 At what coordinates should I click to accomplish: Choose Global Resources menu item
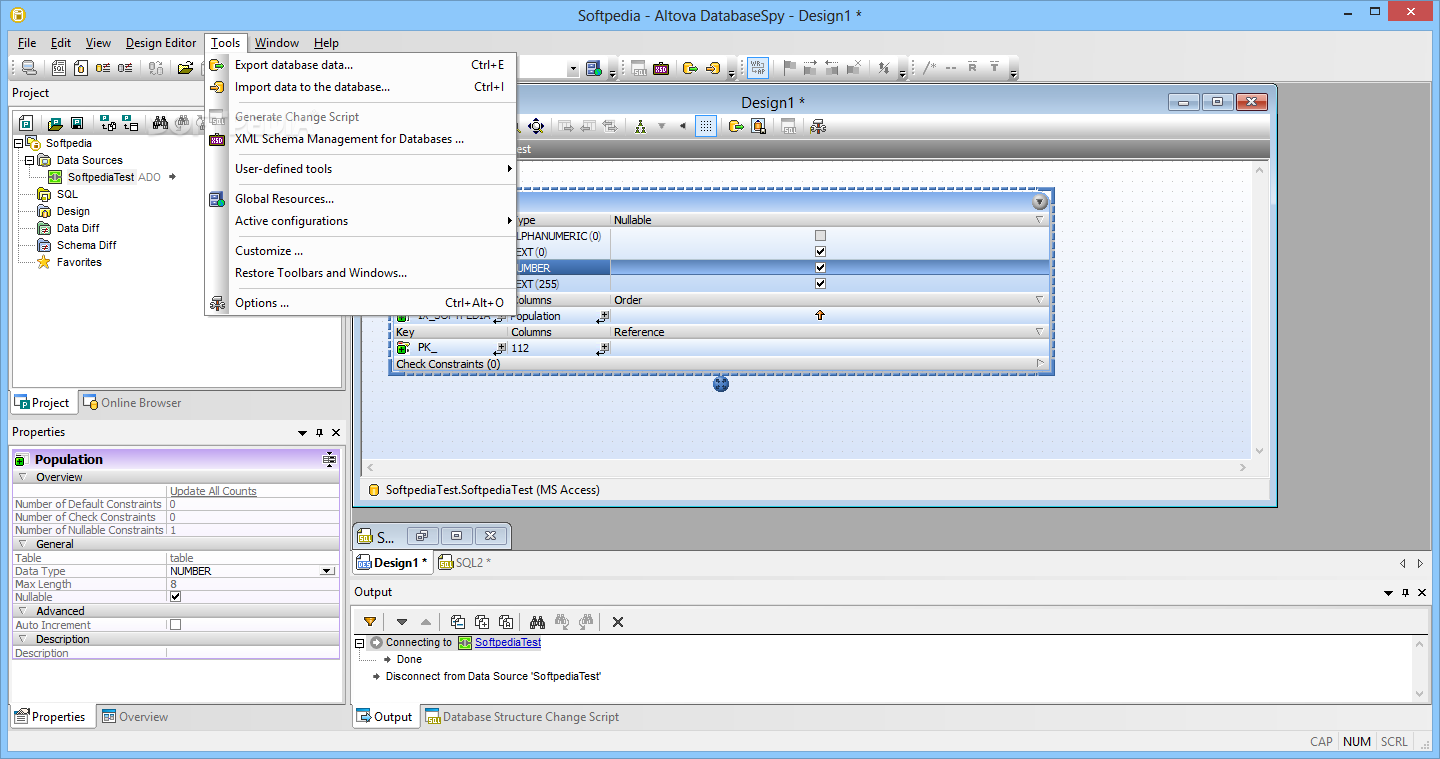[x=361, y=199]
